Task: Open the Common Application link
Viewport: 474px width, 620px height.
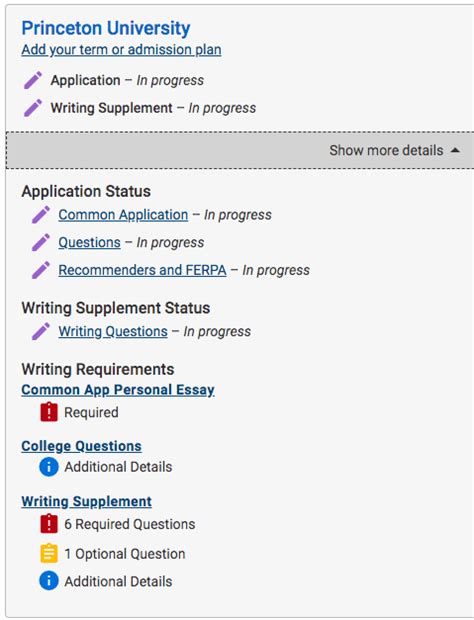Action: (x=123, y=215)
